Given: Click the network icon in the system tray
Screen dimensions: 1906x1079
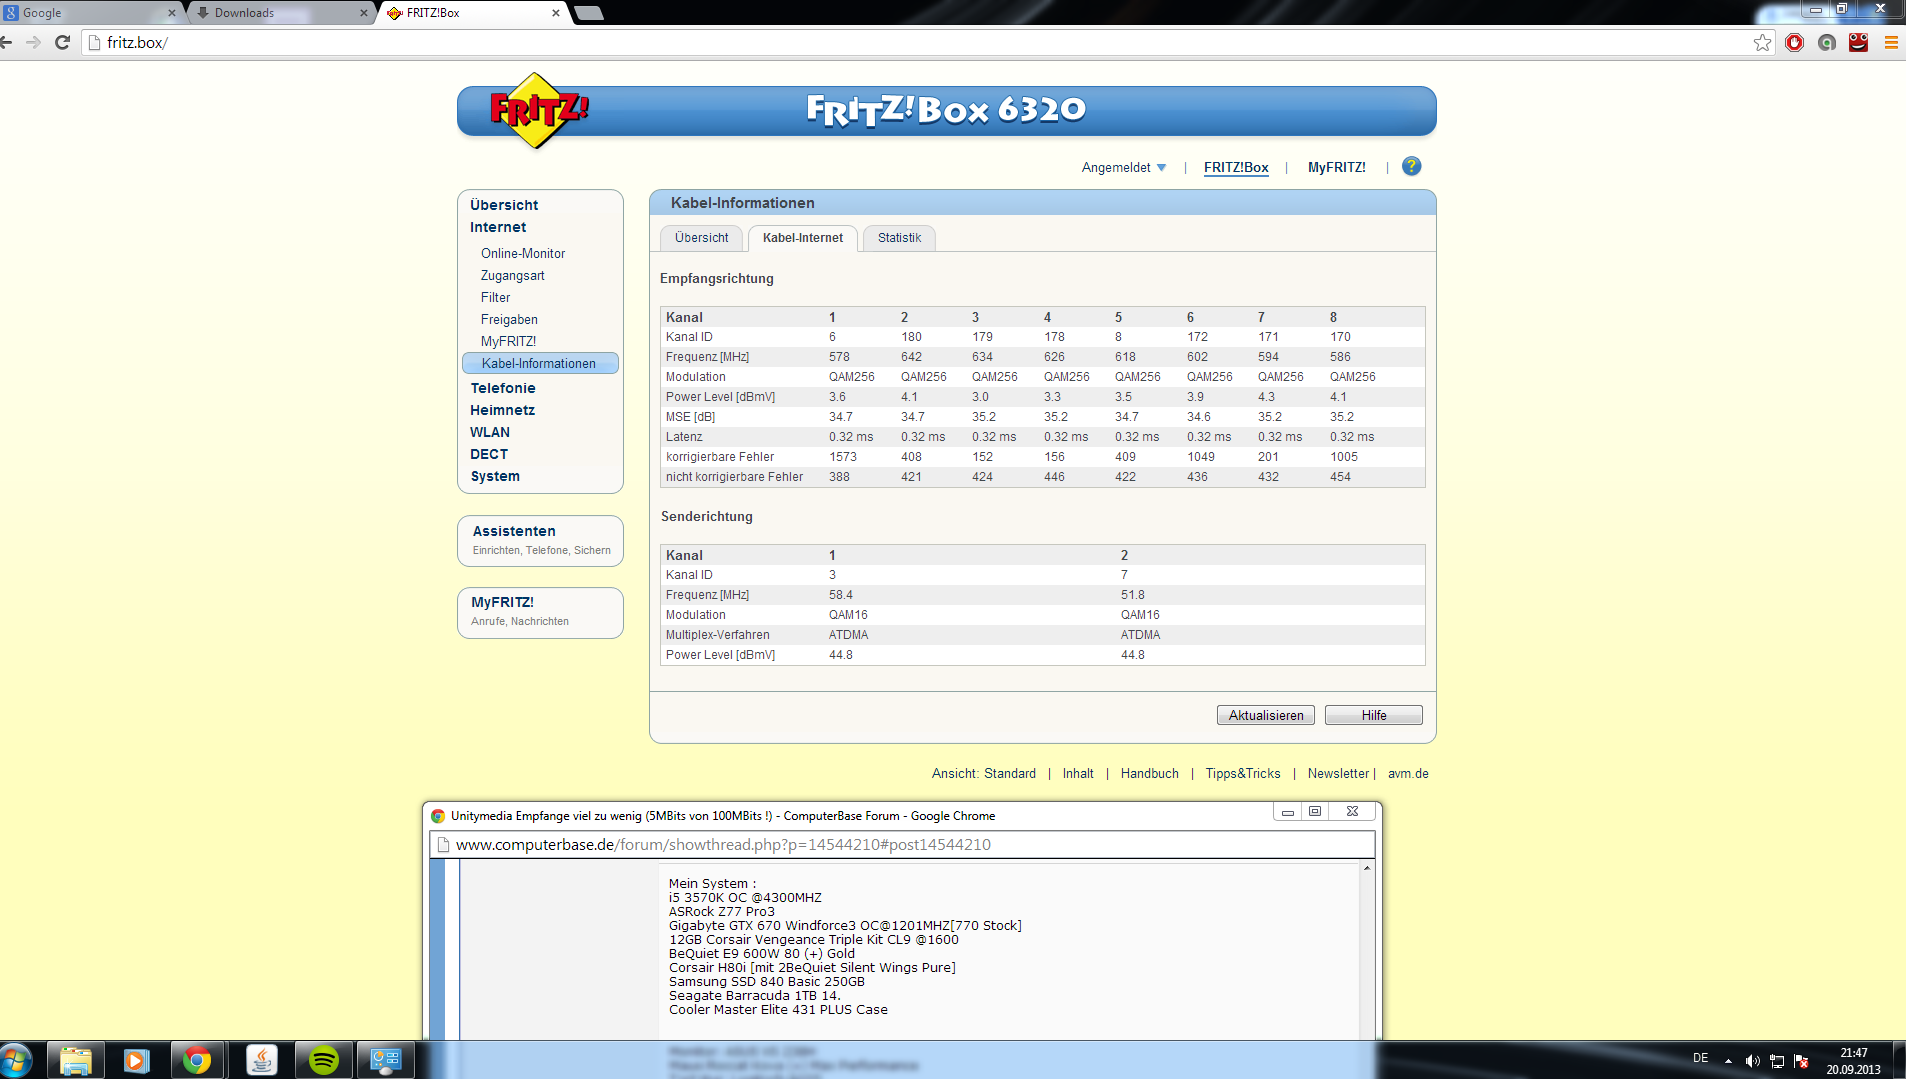Looking at the screenshot, I should click(x=1777, y=1061).
